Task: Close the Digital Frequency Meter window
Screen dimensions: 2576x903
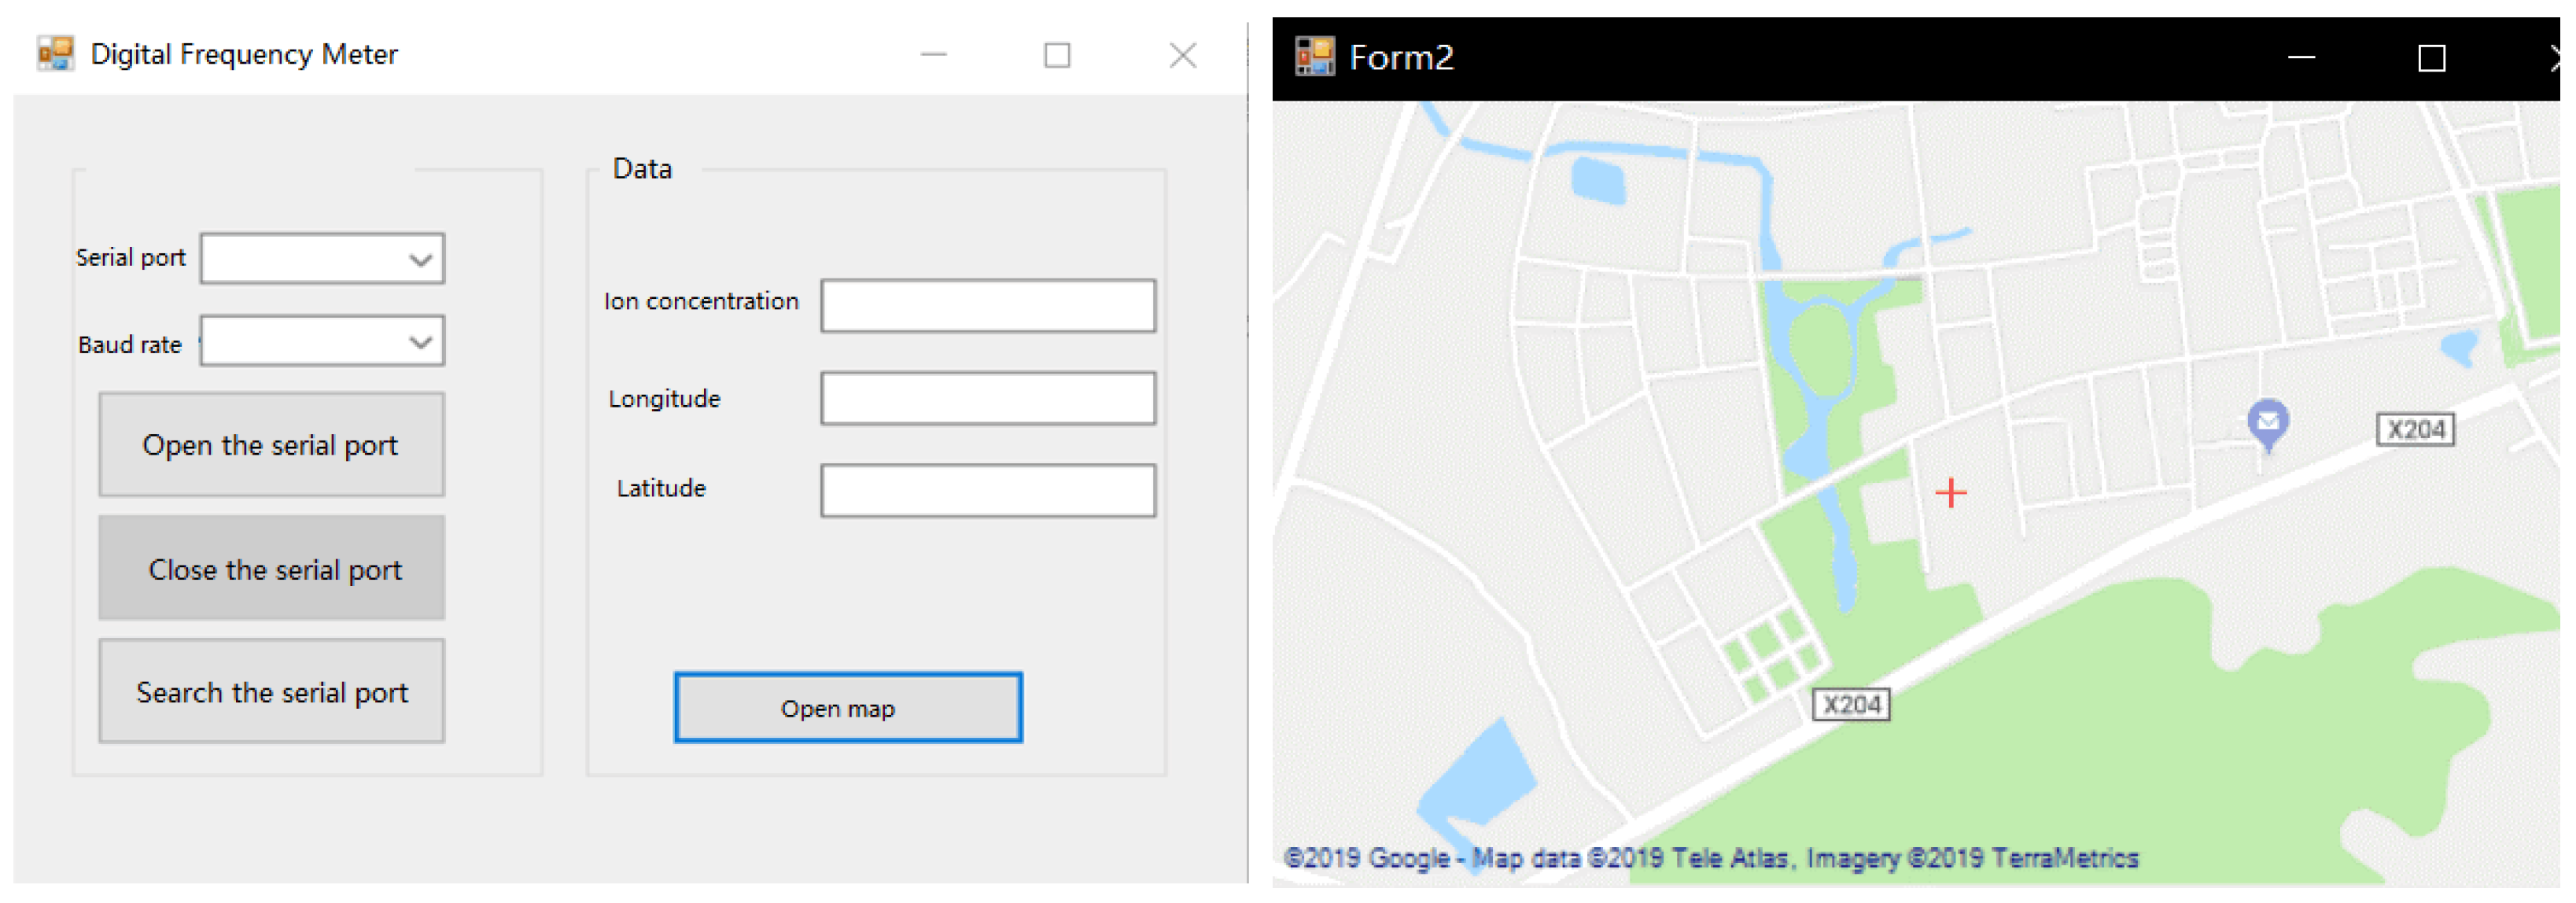Action: [1182, 55]
